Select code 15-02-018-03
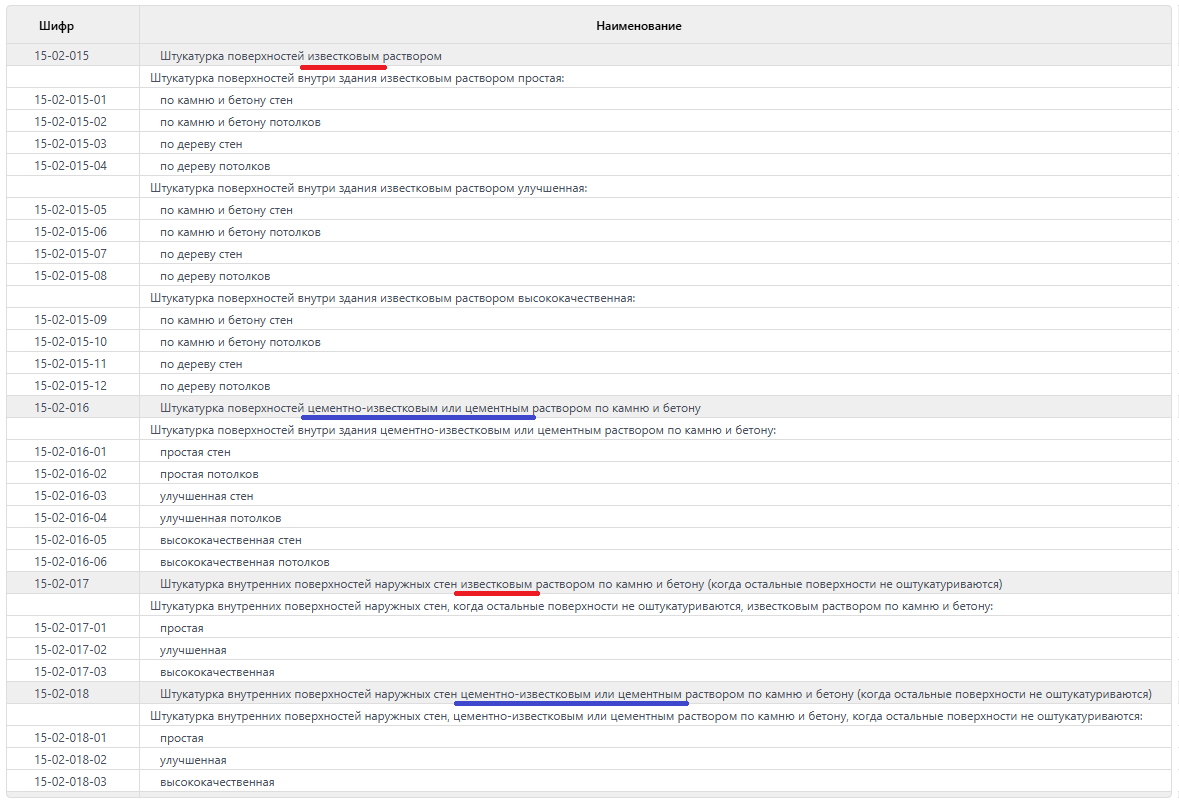Screen dimensions: 1179x802 (x=71, y=782)
